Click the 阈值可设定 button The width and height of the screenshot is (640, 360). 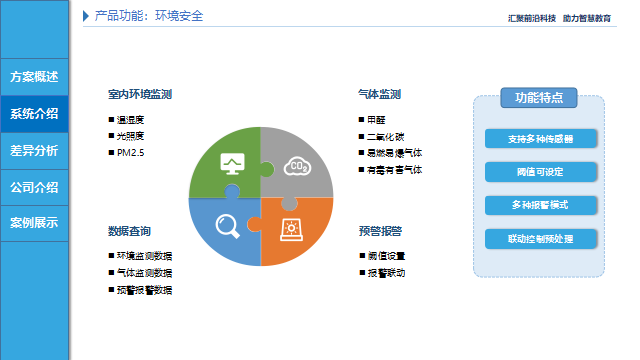[540, 172]
